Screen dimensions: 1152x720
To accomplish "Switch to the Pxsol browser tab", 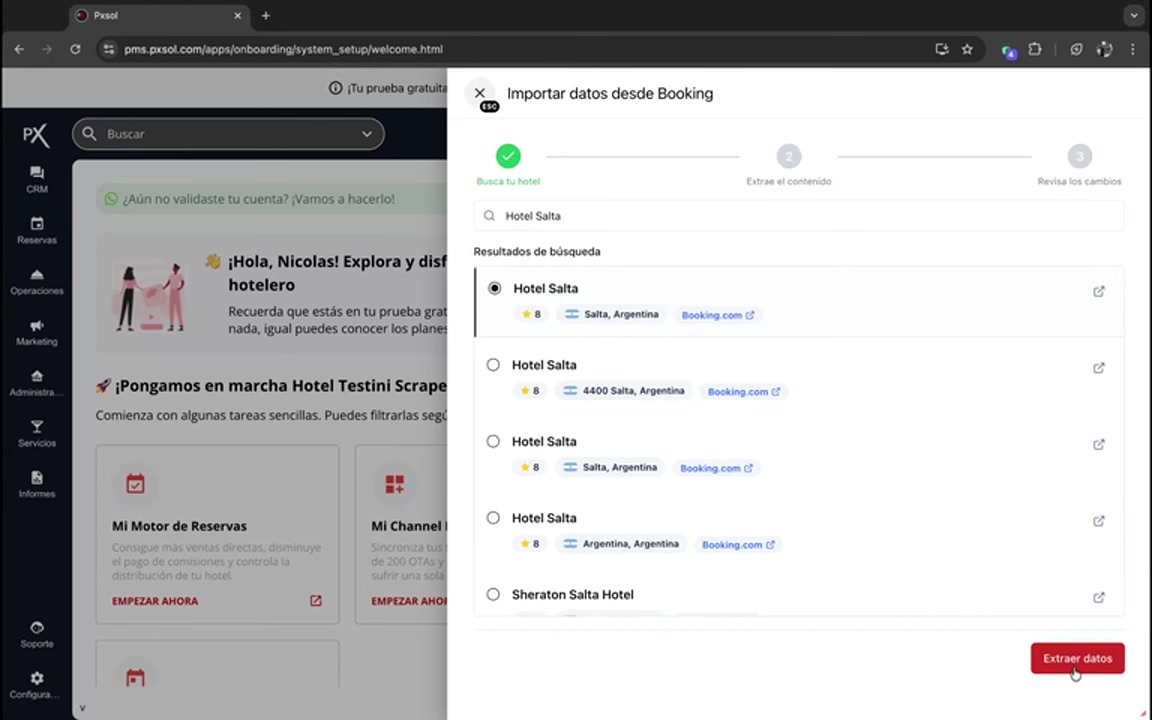I will [x=150, y=16].
